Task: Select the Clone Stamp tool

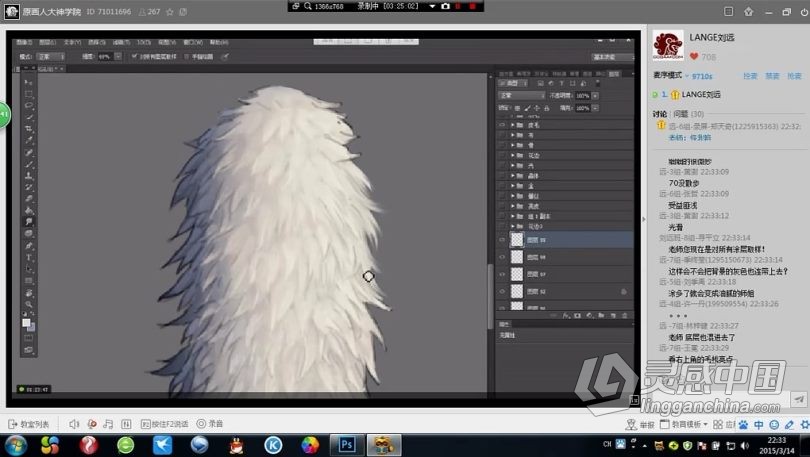Action: tap(28, 176)
